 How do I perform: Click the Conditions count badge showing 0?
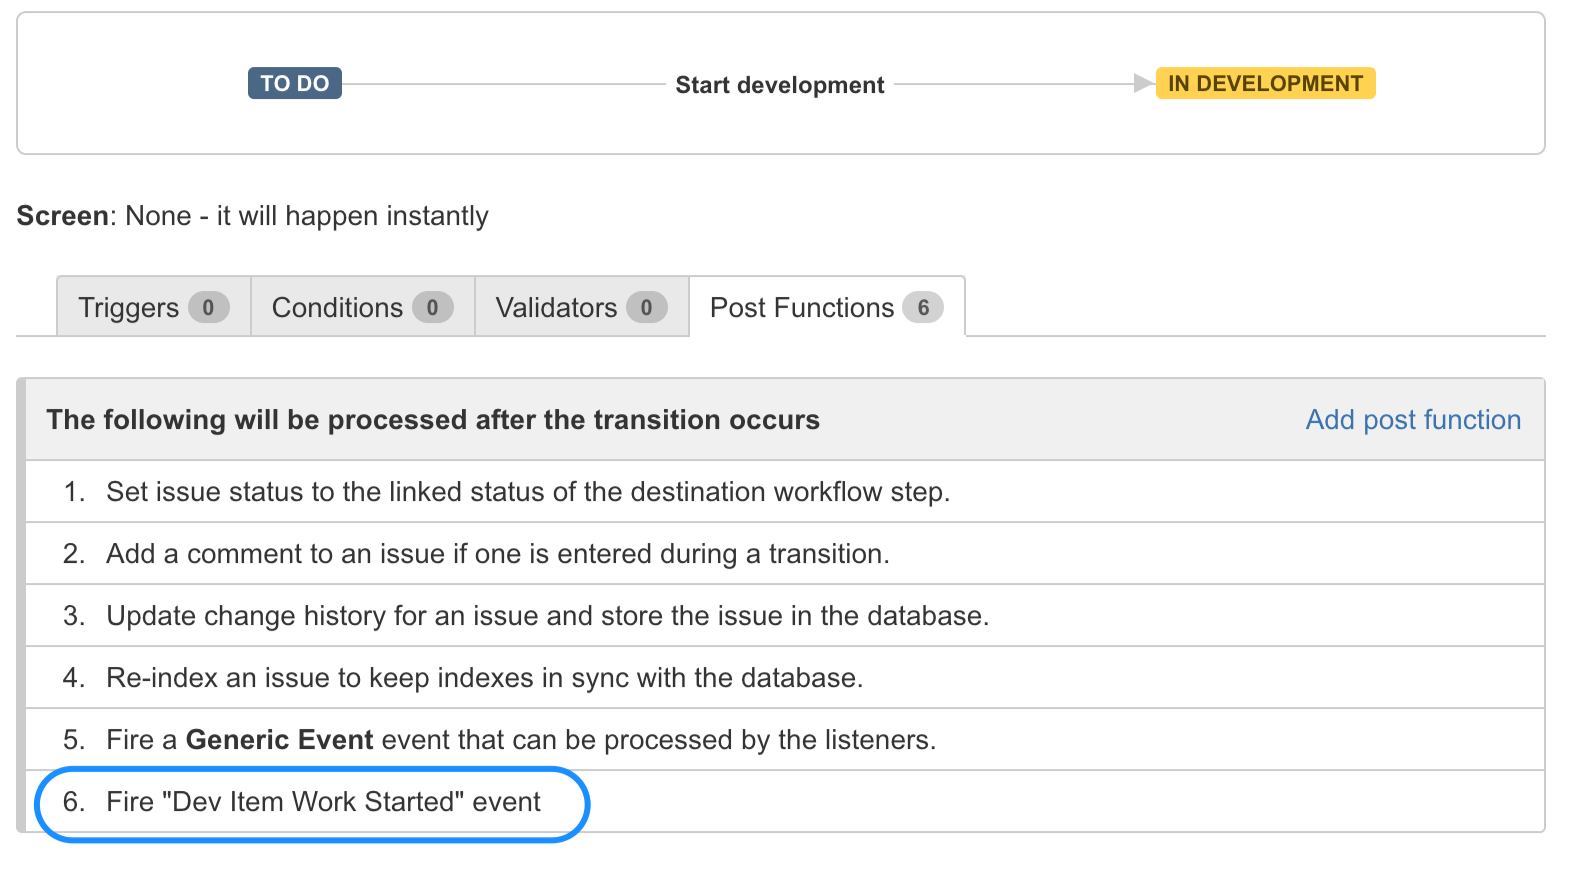(433, 308)
